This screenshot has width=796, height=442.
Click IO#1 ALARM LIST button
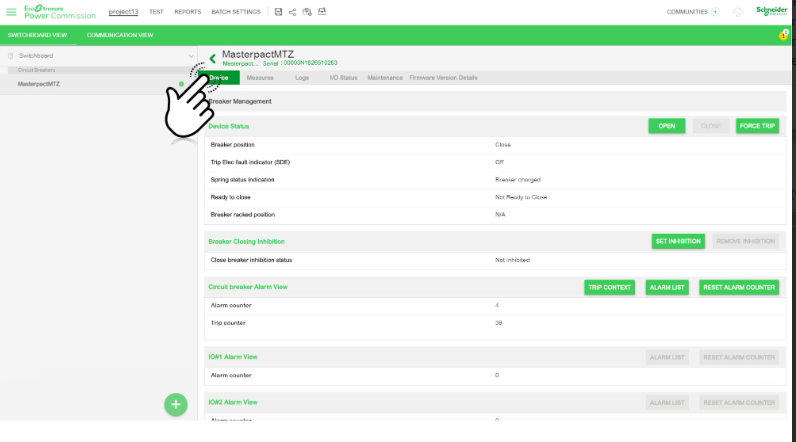(x=667, y=357)
